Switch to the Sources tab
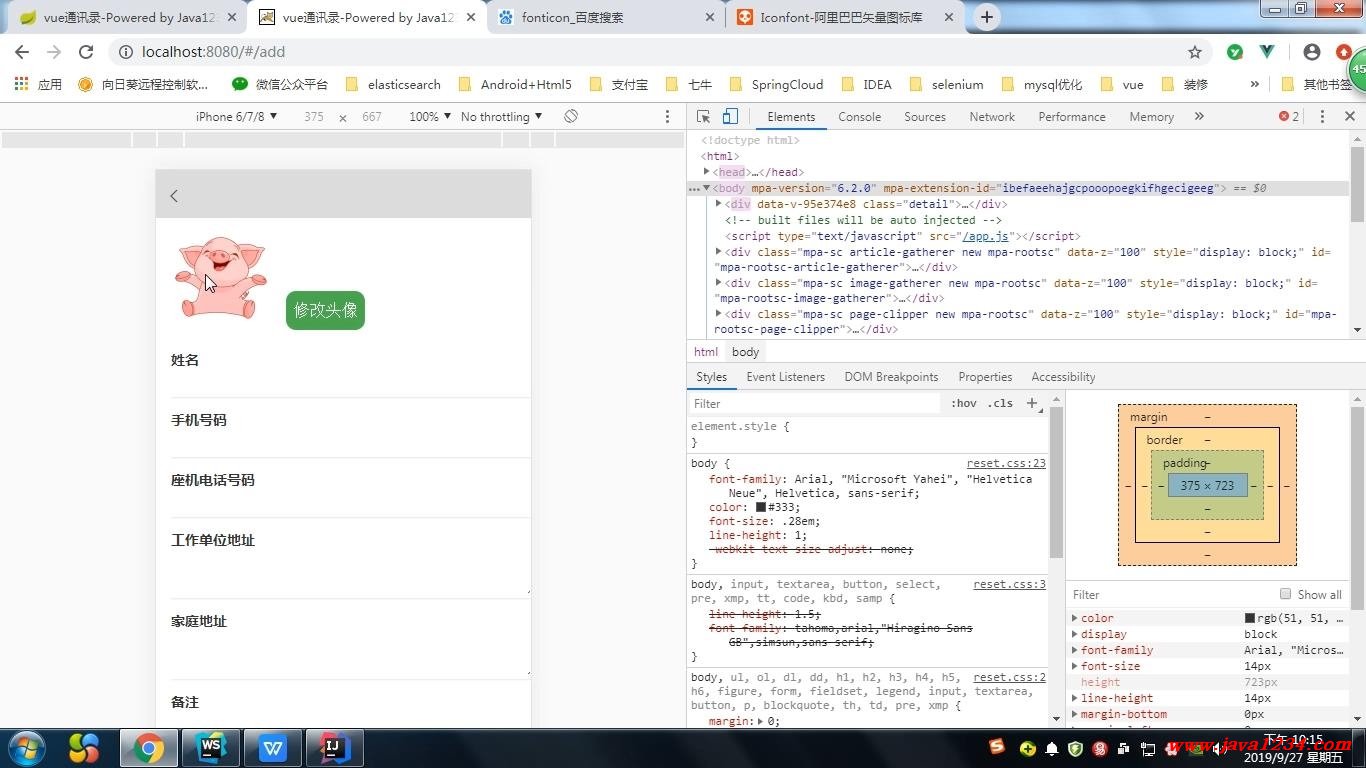The image size is (1366, 768). coord(924,116)
